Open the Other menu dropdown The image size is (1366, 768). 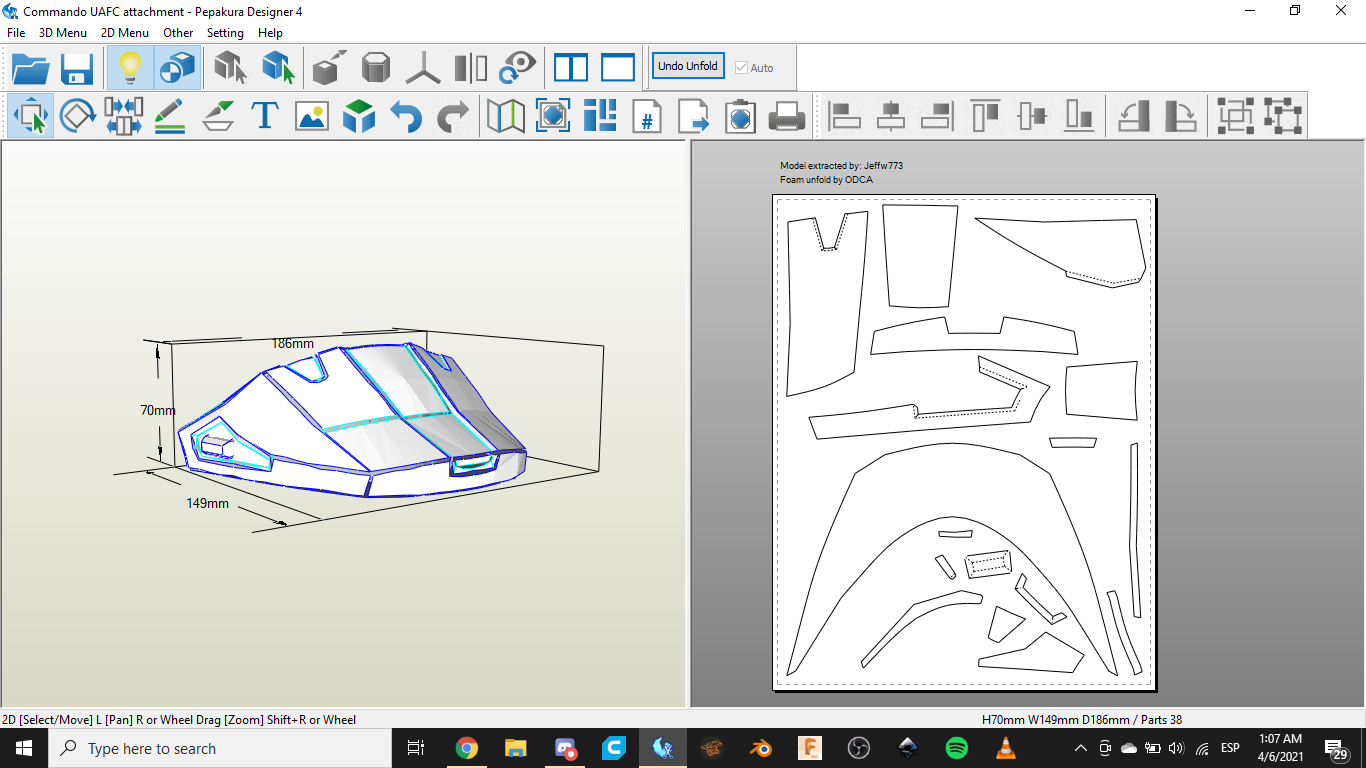pyautogui.click(x=178, y=33)
